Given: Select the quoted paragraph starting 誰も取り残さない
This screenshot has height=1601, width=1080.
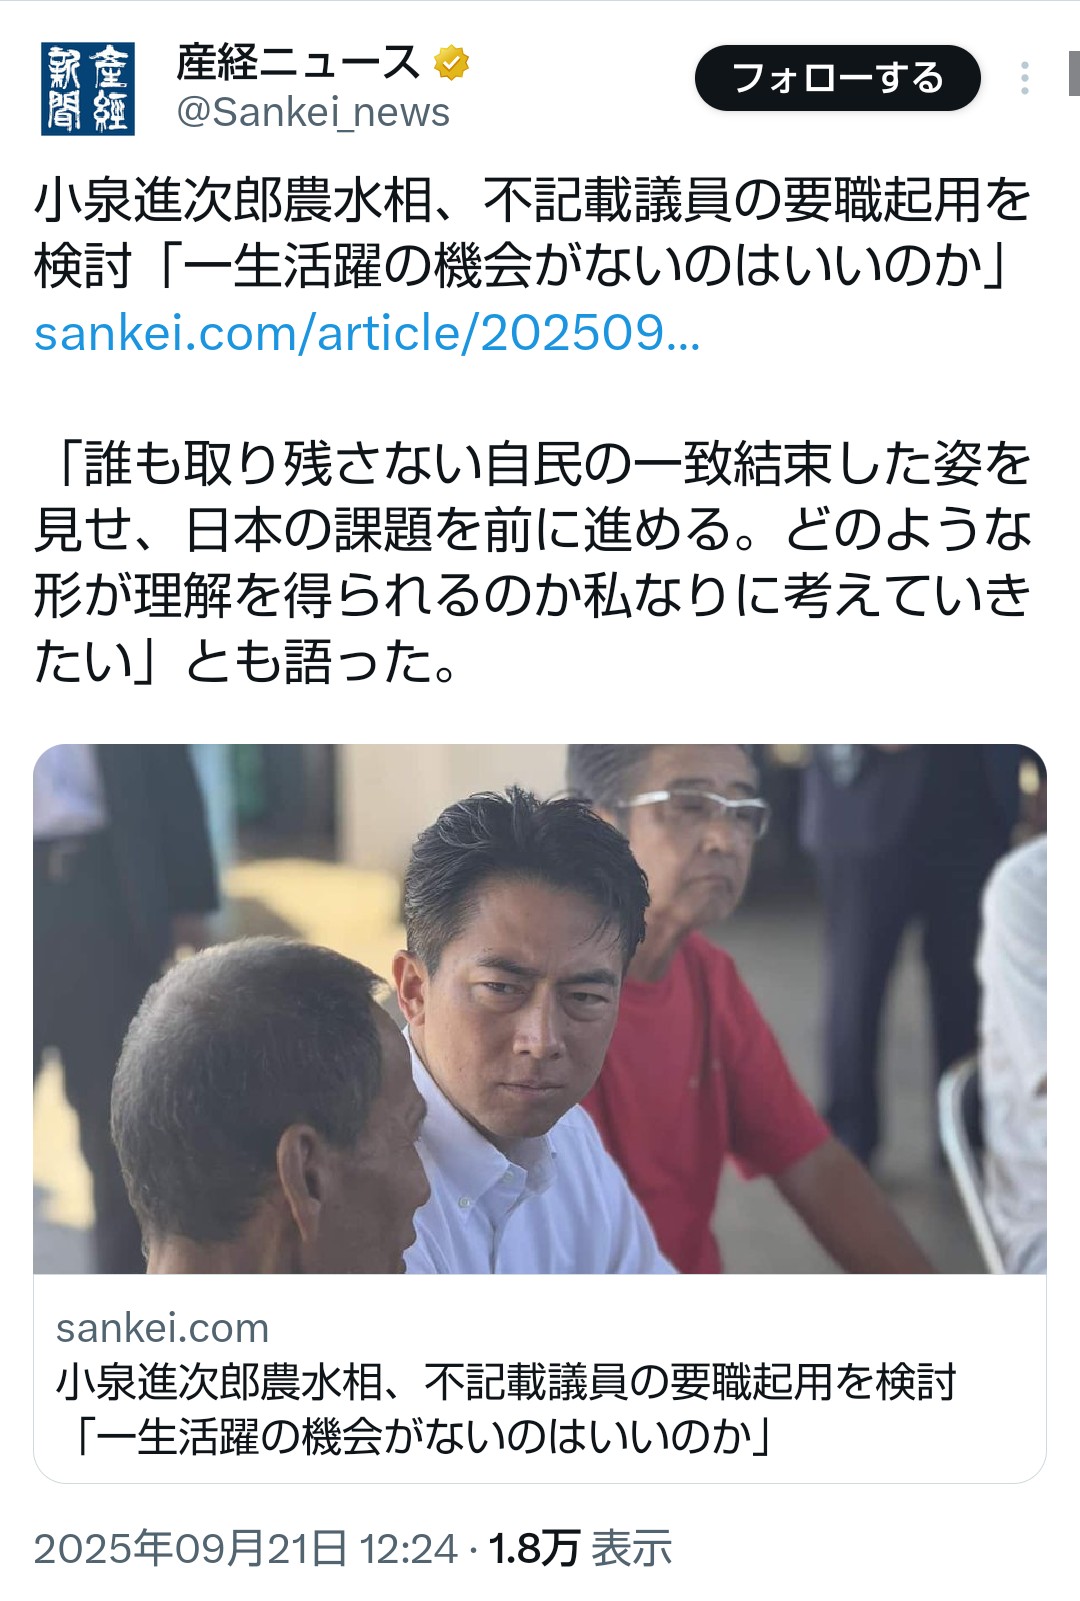Looking at the screenshot, I should tap(532, 562).
